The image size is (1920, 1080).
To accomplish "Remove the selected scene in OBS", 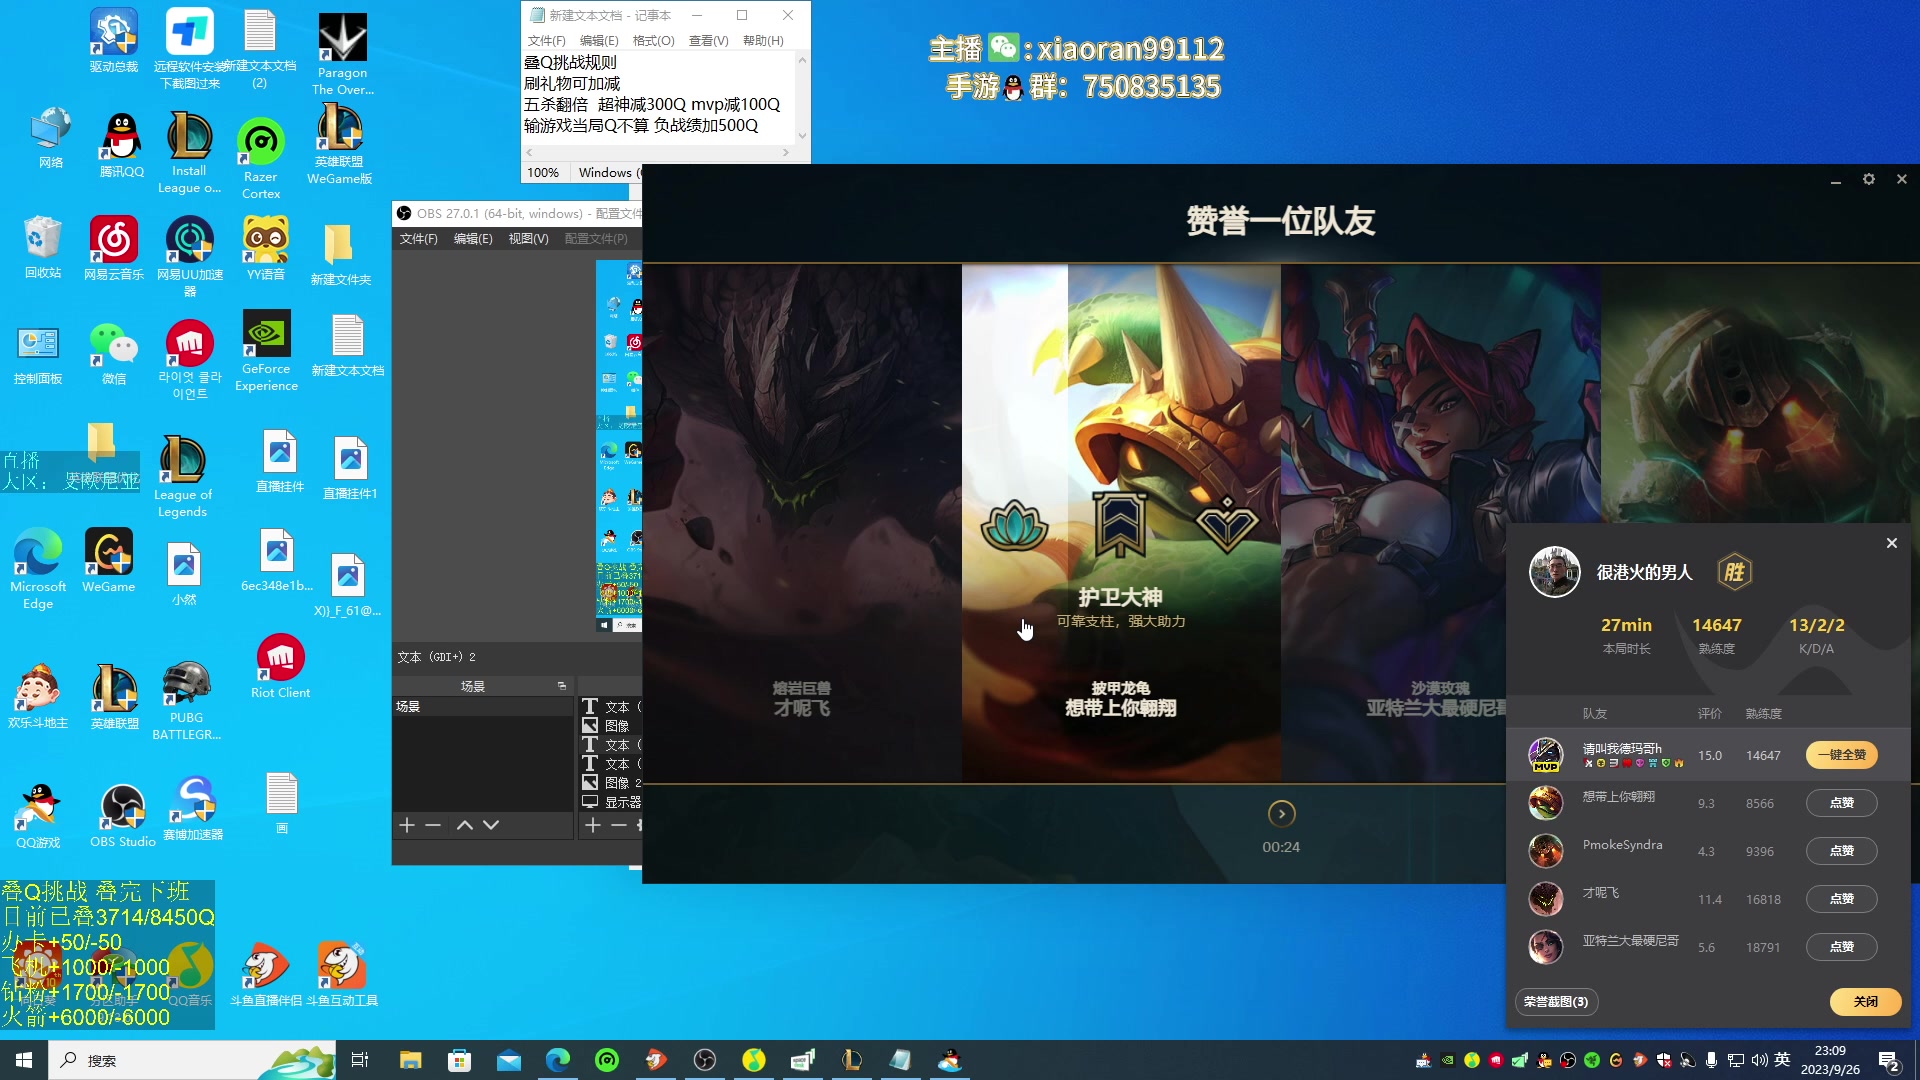I will [x=433, y=825].
